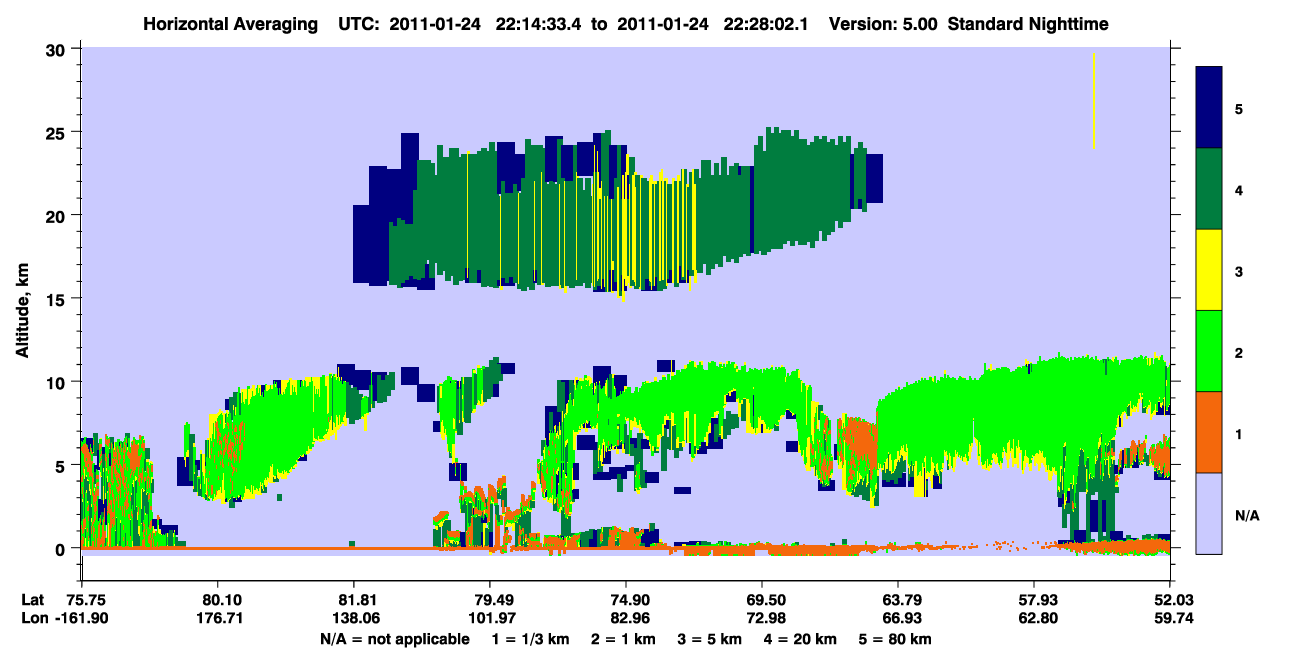Image resolution: width=1300 pixels, height=667 pixels.
Task: Click the latitude value 75.75
Action: click(85, 599)
